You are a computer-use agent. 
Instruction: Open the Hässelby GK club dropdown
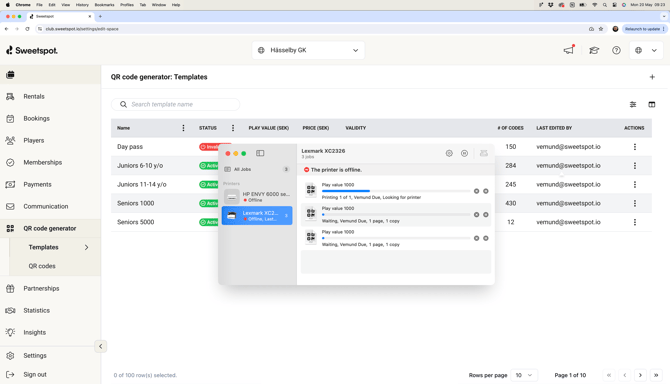click(308, 50)
